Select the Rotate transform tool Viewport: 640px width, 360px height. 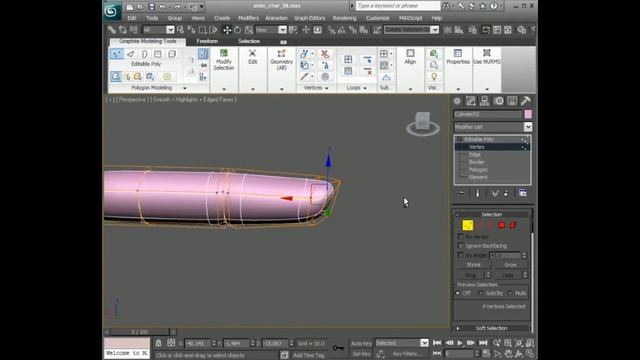[238, 30]
